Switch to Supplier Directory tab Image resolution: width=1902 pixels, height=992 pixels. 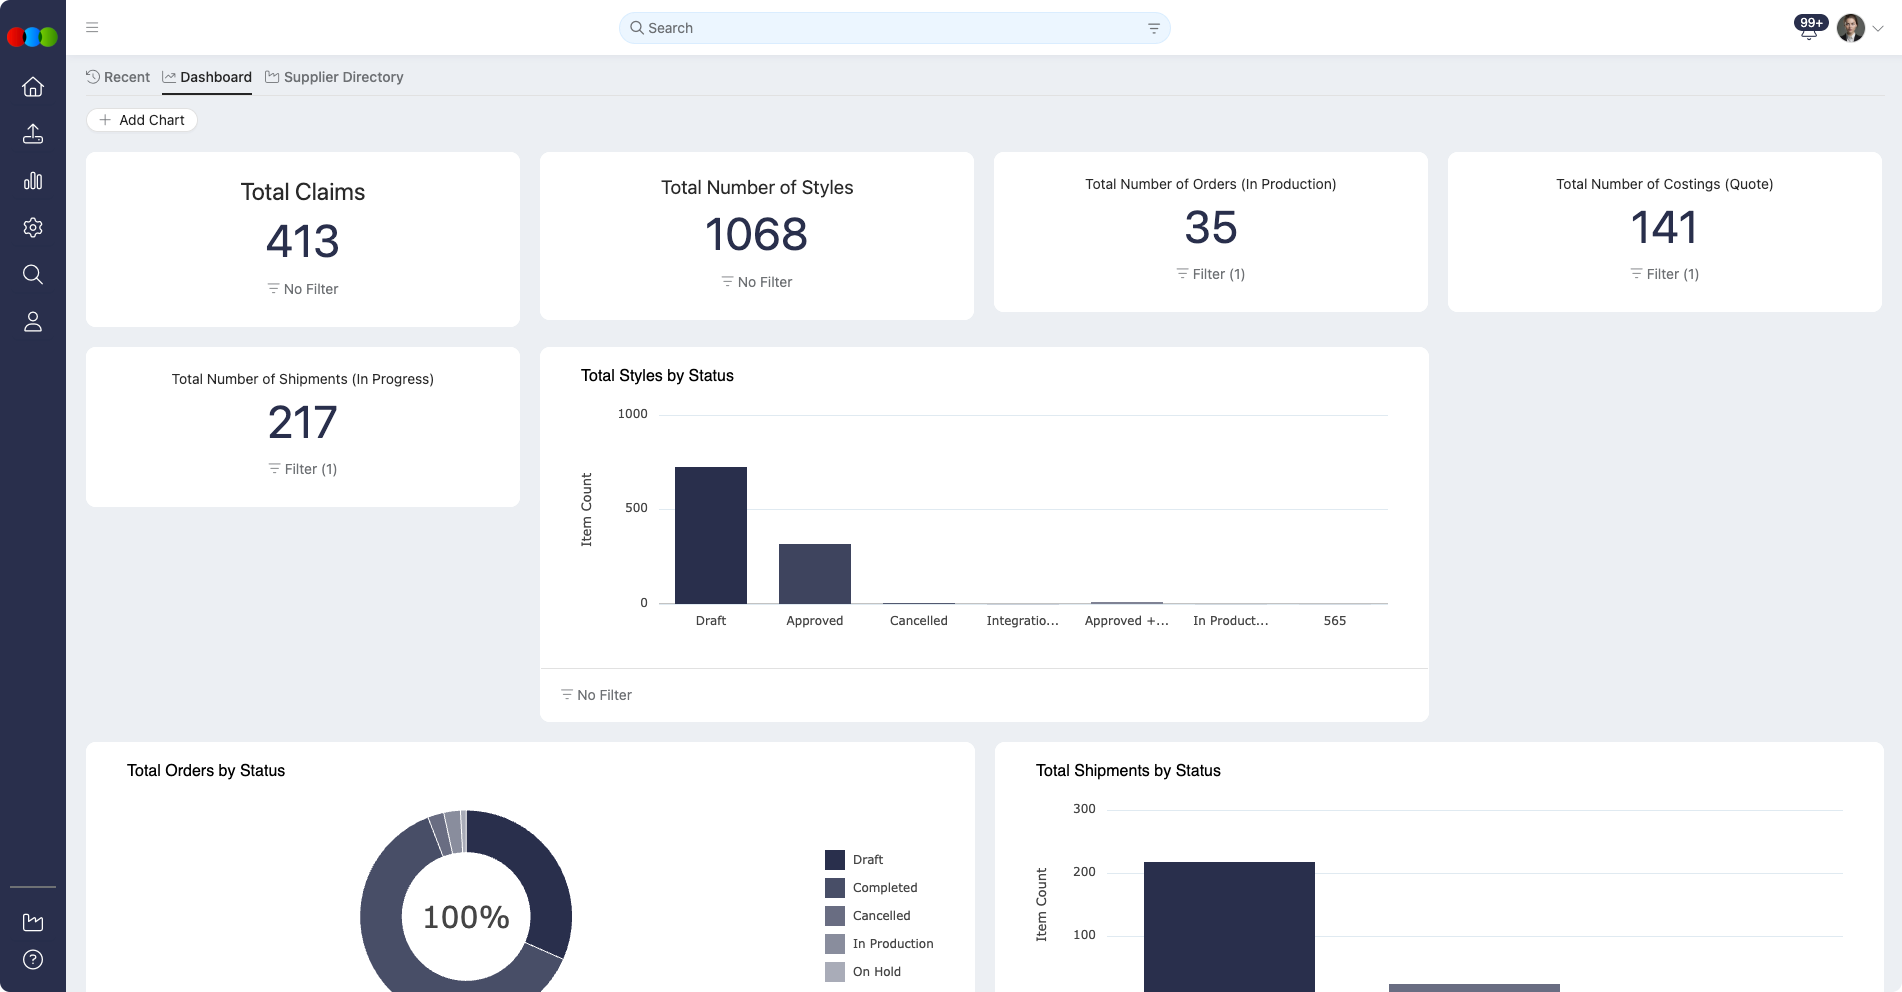coord(334,77)
